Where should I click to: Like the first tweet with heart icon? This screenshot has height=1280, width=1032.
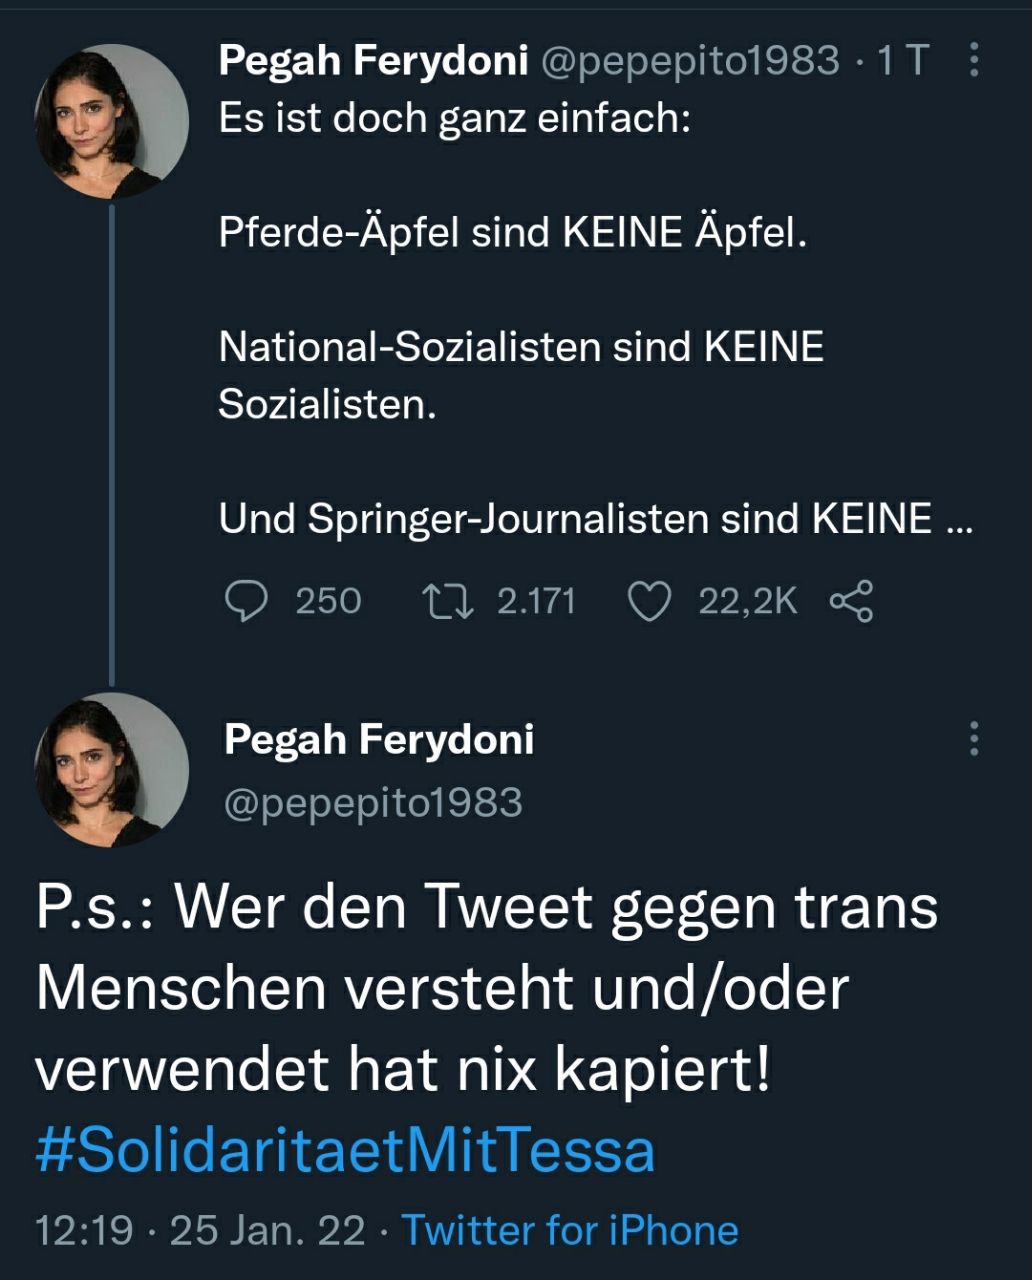[648, 602]
